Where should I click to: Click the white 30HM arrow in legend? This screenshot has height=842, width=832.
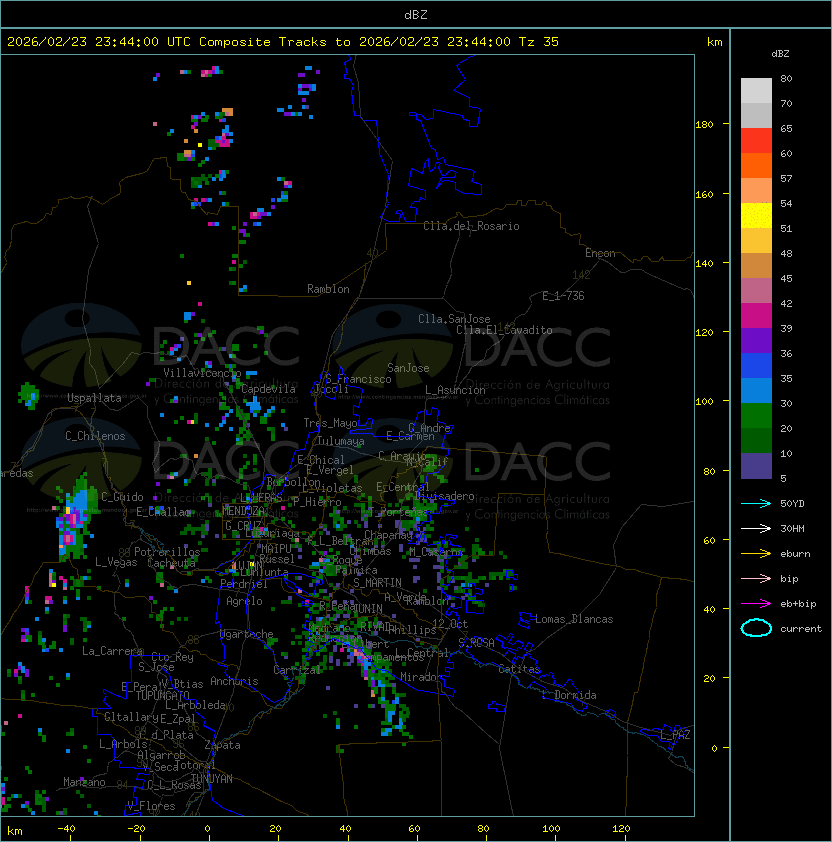tap(756, 529)
